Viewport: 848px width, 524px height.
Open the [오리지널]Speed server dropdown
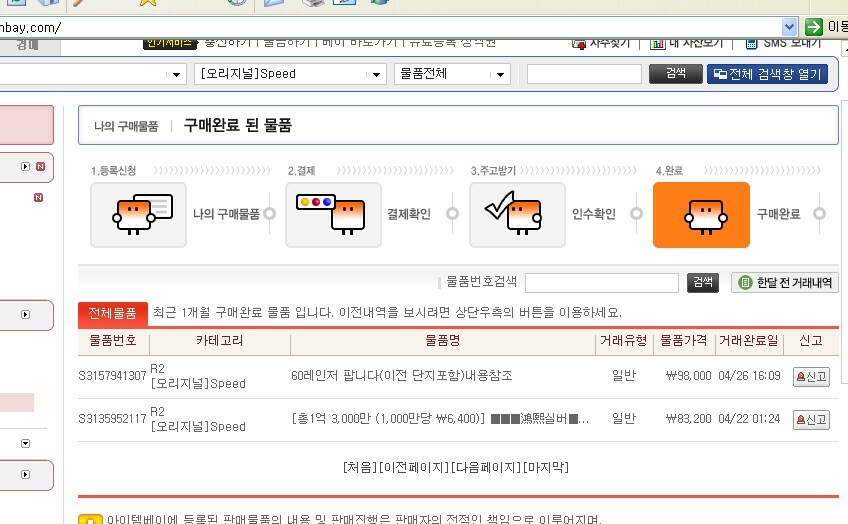click(377, 74)
